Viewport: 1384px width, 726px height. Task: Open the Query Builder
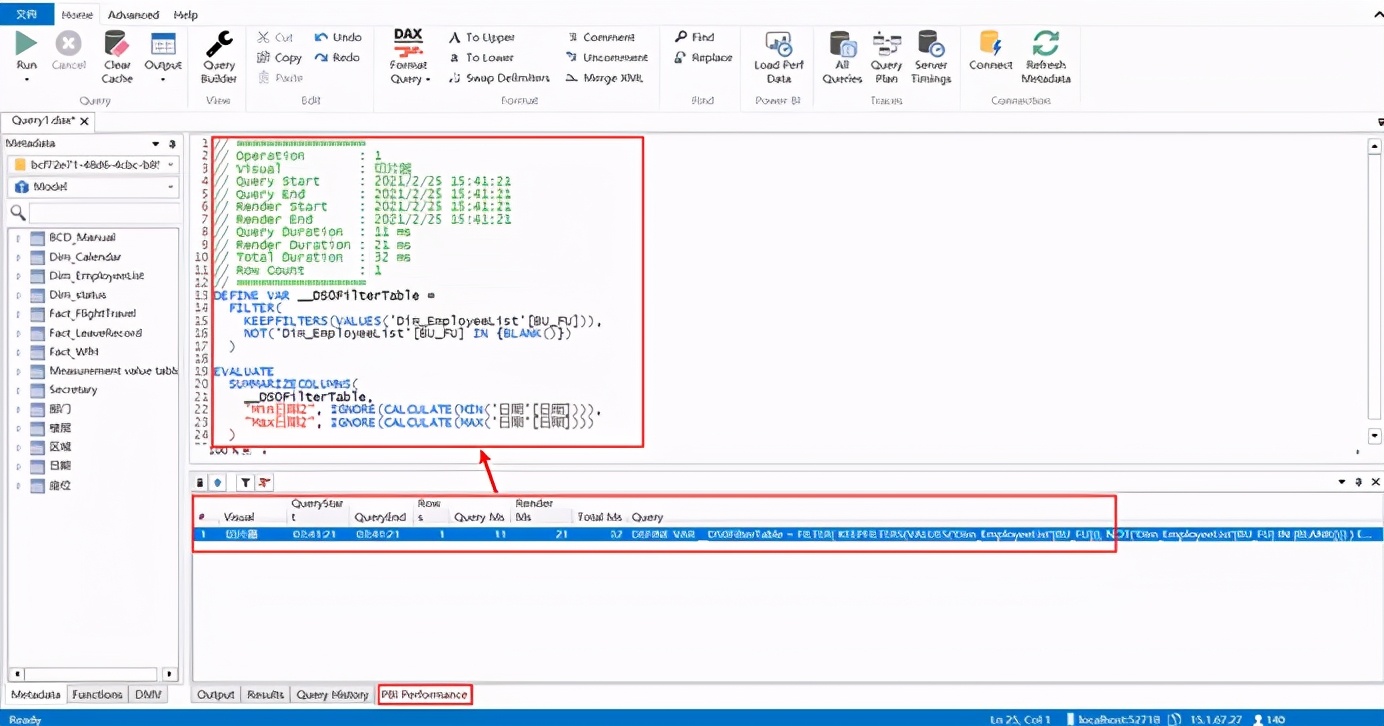[219, 57]
